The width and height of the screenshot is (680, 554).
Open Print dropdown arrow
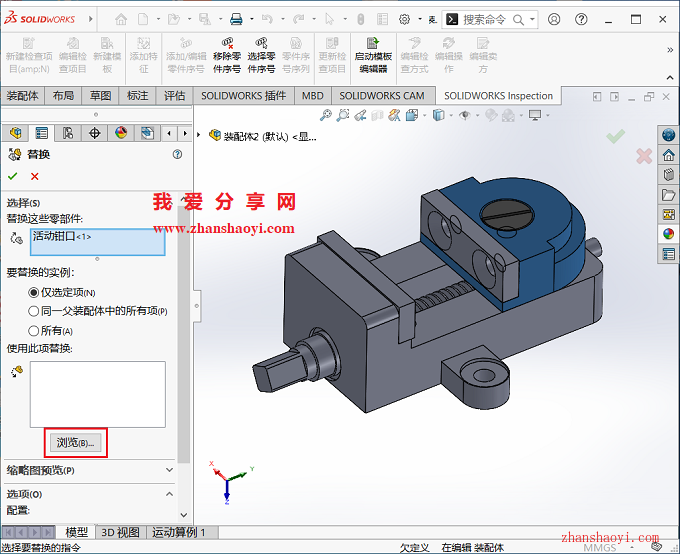(x=252, y=19)
